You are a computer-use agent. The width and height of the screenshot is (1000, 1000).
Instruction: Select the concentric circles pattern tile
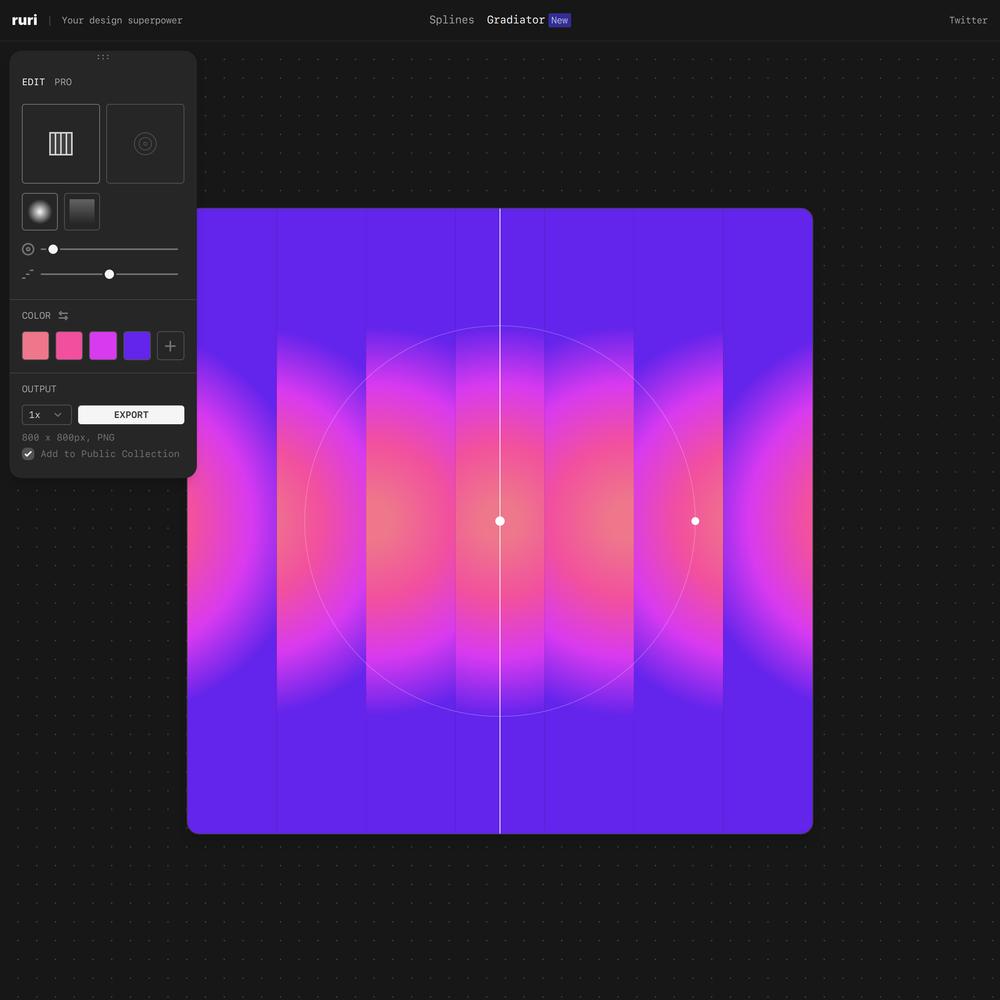(145, 144)
